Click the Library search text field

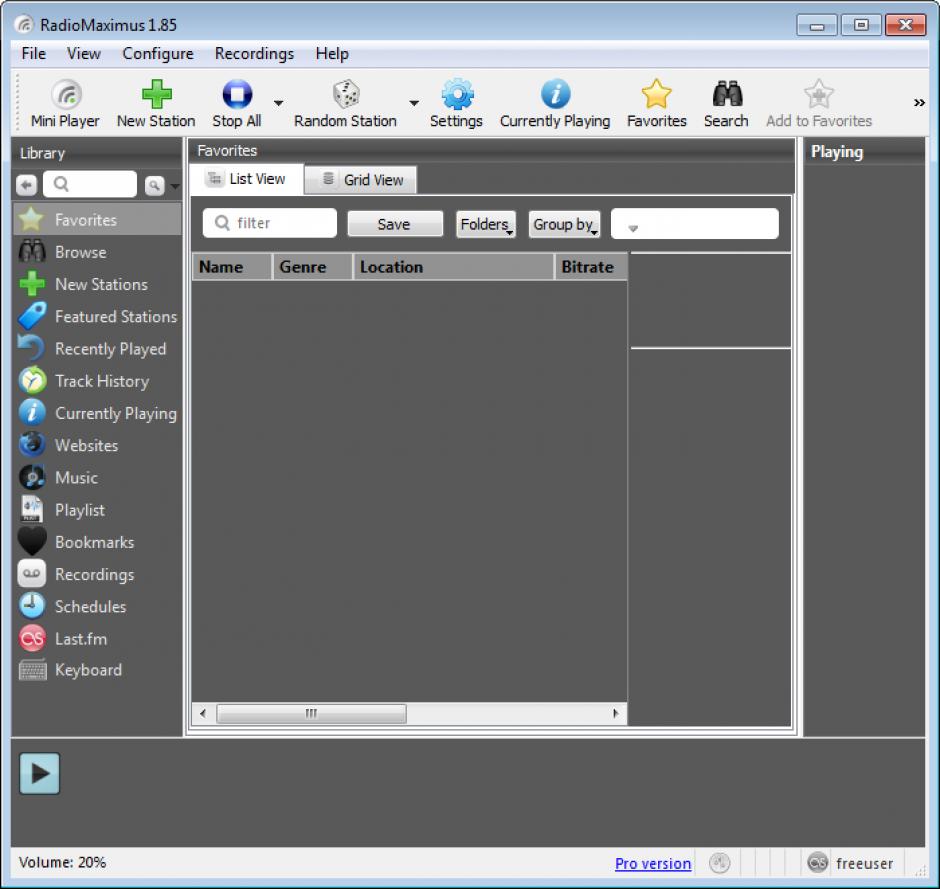(90, 184)
